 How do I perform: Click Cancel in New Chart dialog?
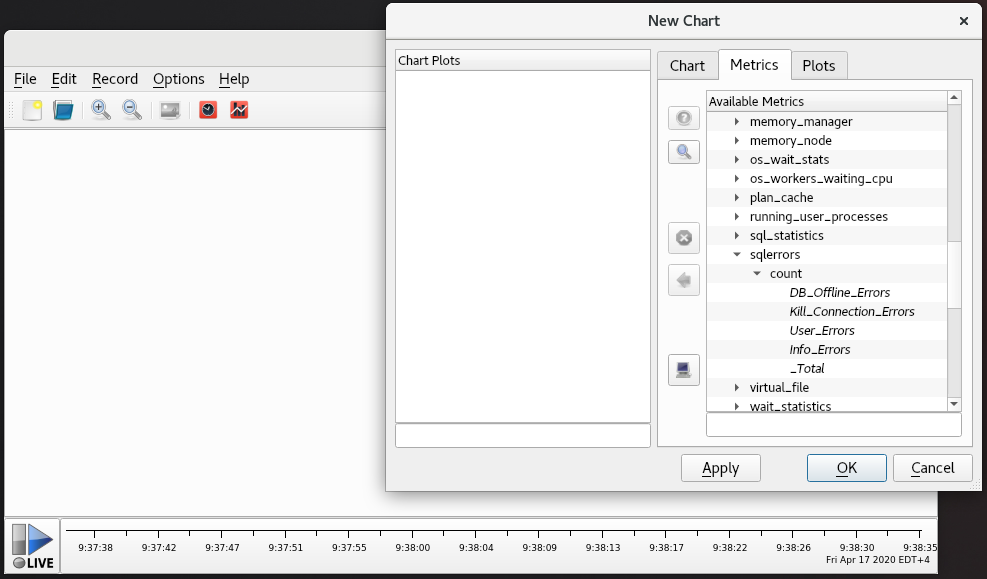point(932,468)
